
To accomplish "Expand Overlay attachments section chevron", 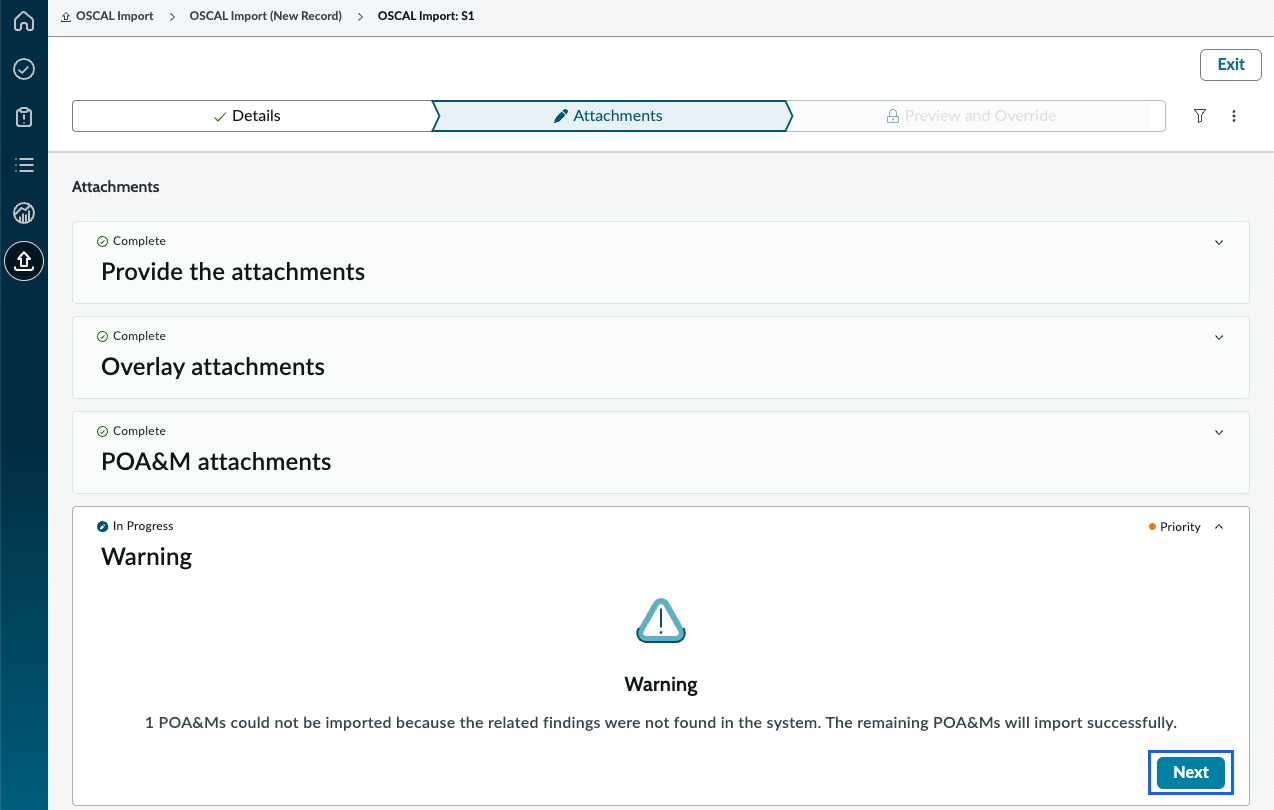I will (x=1219, y=337).
